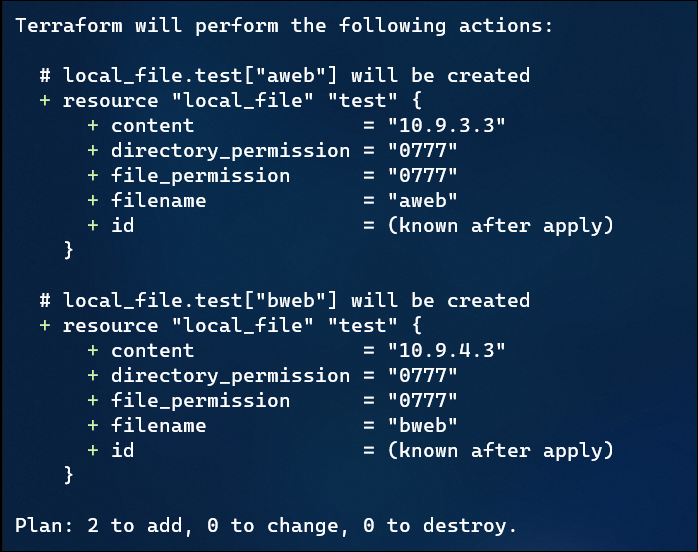The height and width of the screenshot is (552, 698).
Task: Click the green plus beside second file_permission
Action: [x=93, y=400]
